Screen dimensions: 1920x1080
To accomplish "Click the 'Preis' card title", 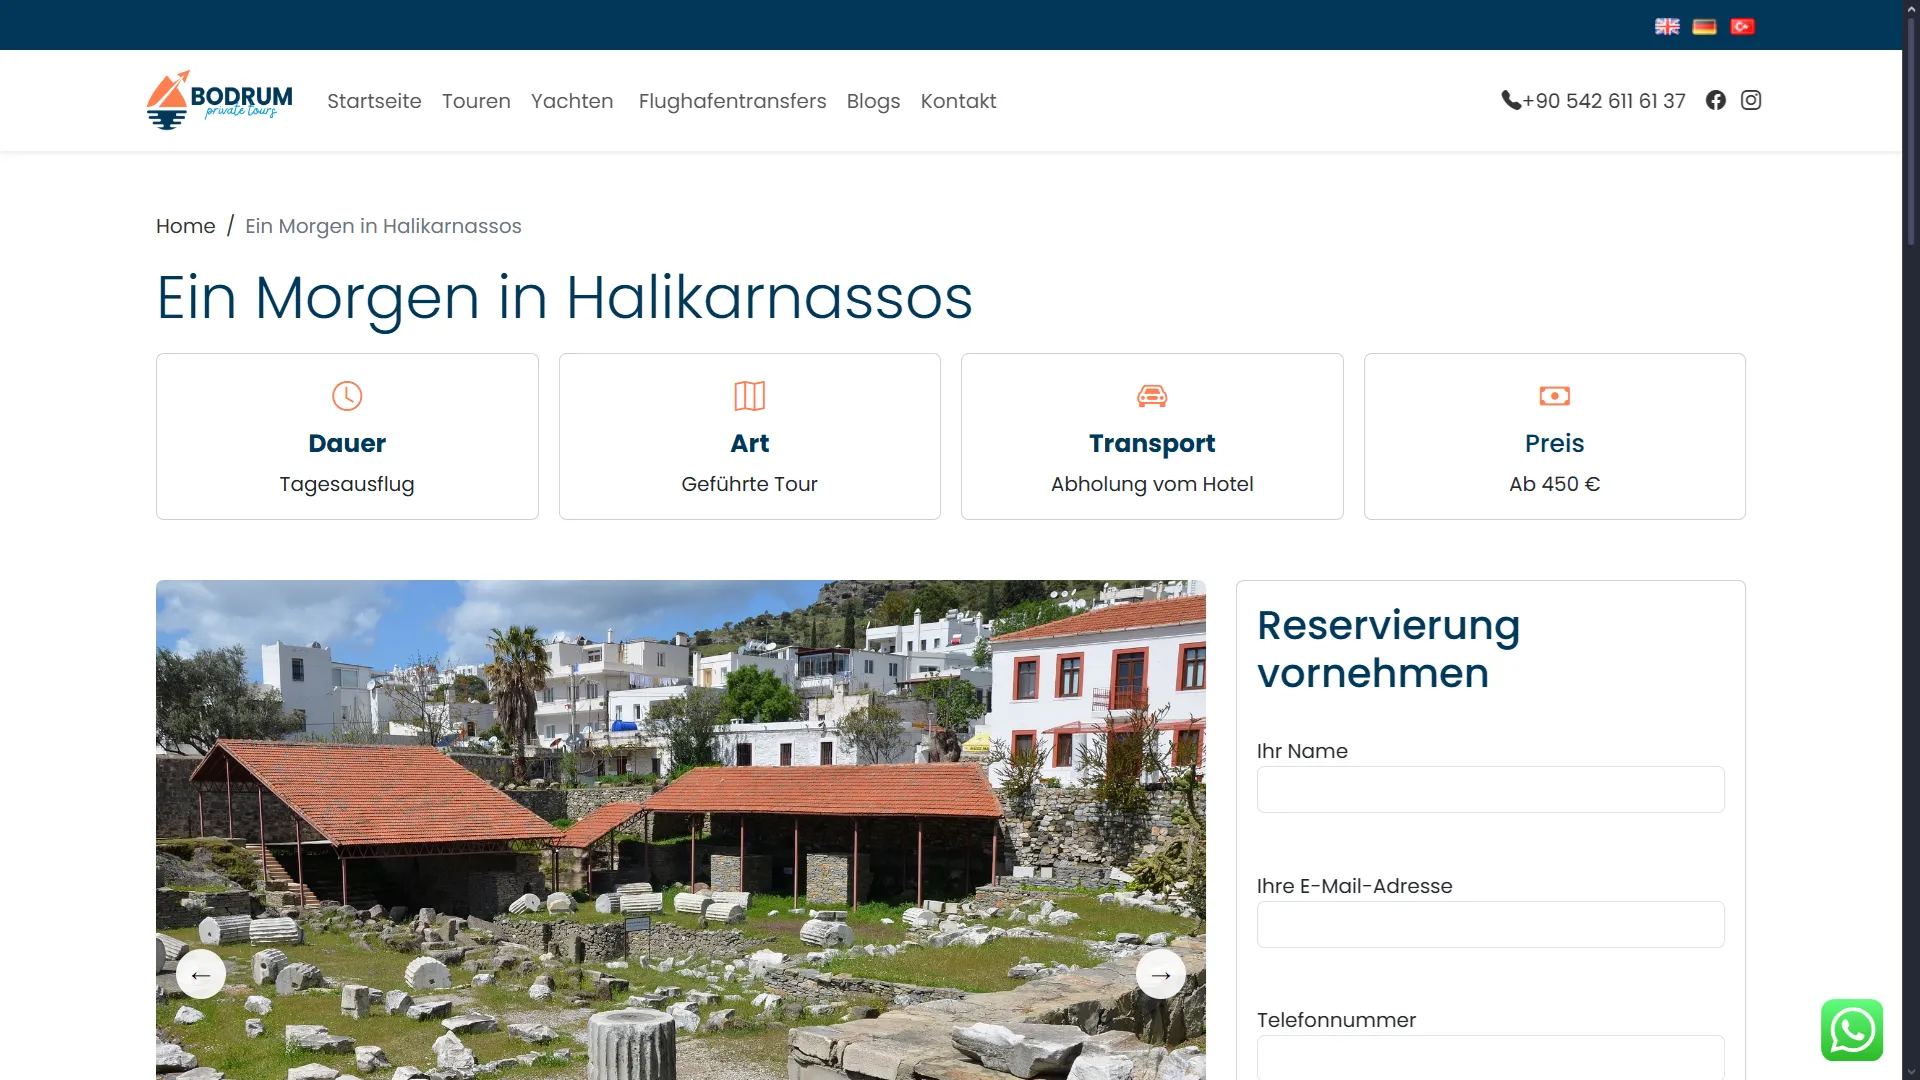I will 1555,443.
